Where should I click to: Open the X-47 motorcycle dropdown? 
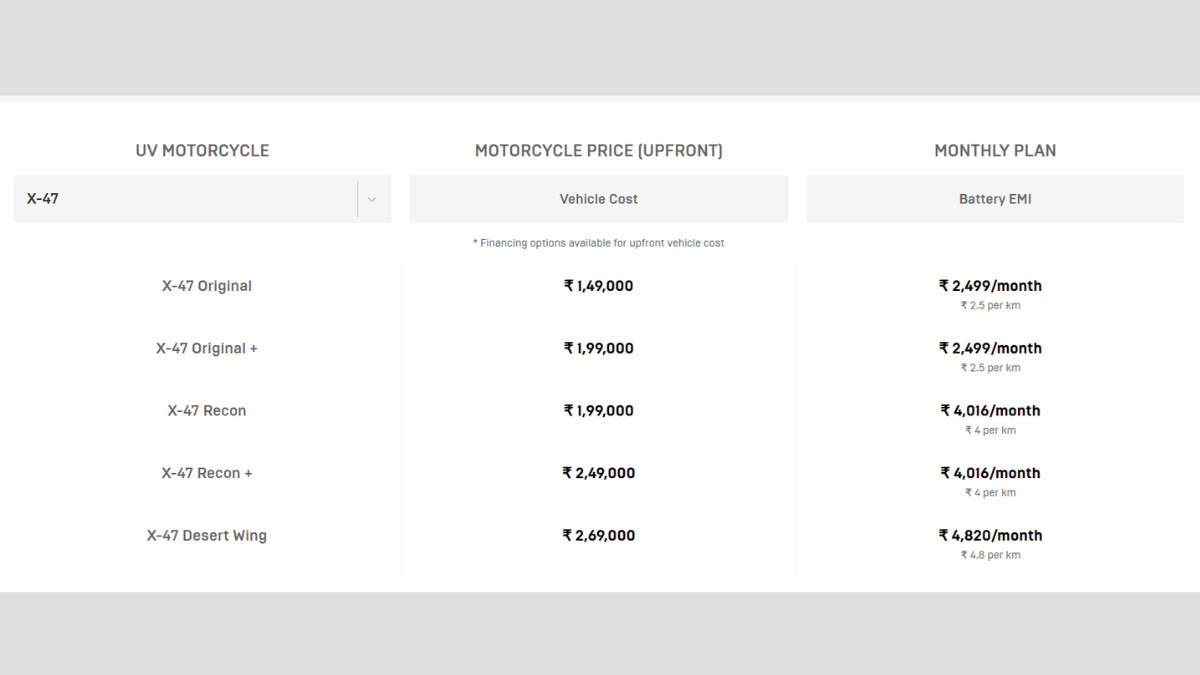point(190,199)
